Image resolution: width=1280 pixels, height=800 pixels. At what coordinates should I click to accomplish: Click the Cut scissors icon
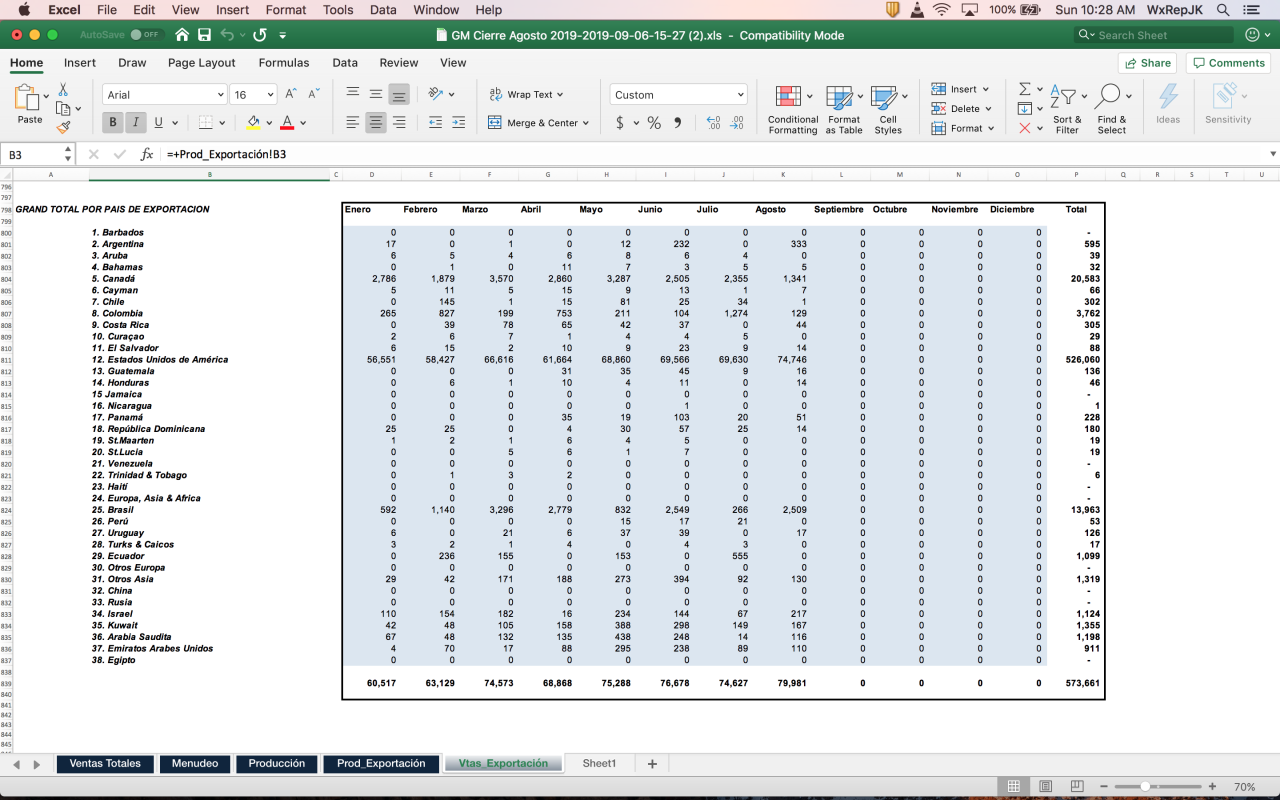pyautogui.click(x=64, y=90)
